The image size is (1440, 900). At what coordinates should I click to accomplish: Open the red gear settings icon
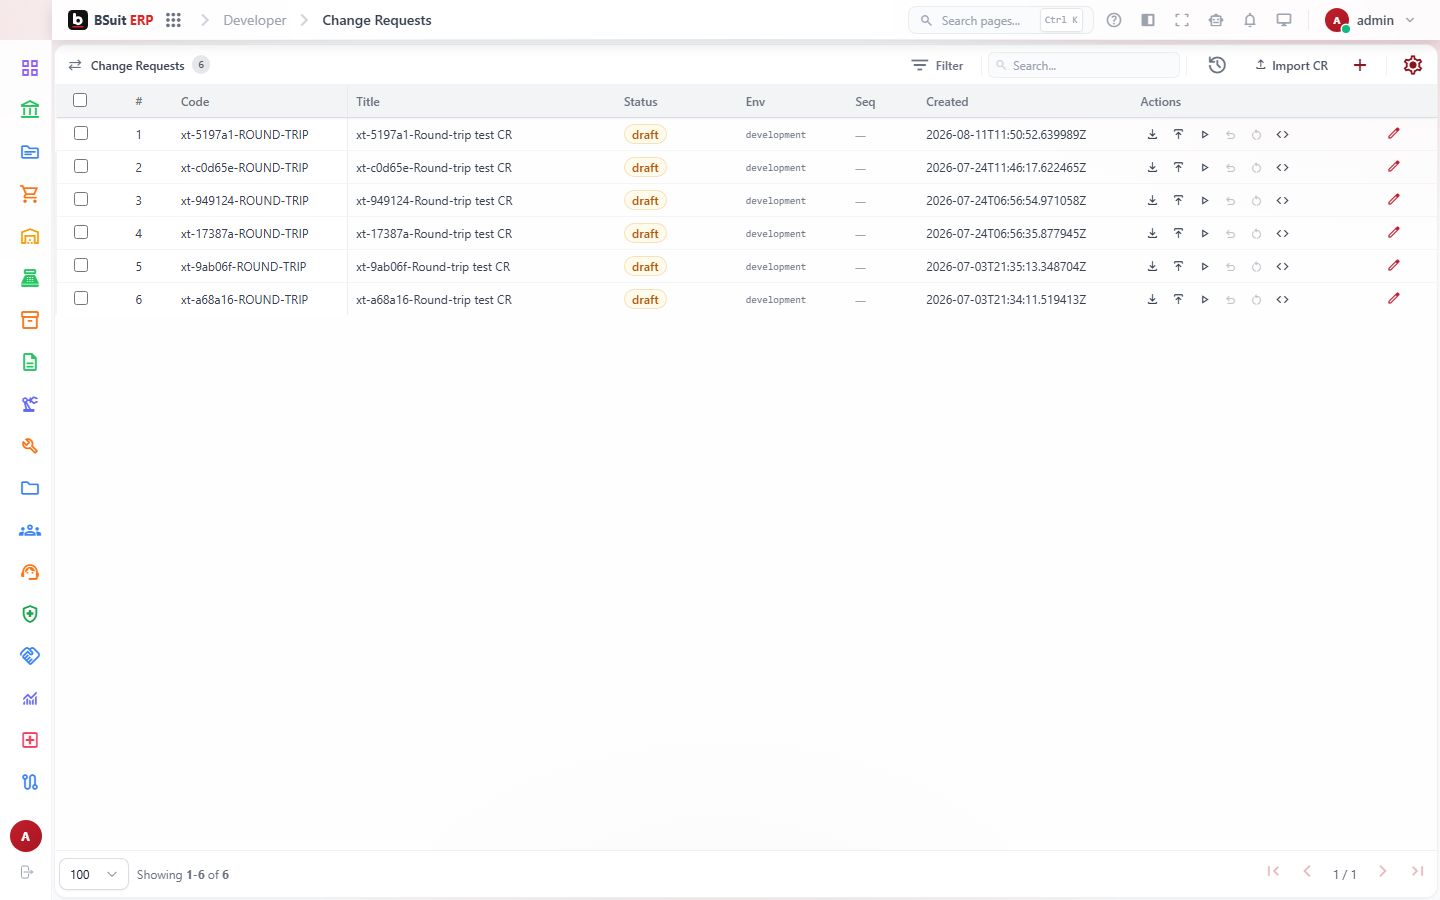point(1413,65)
